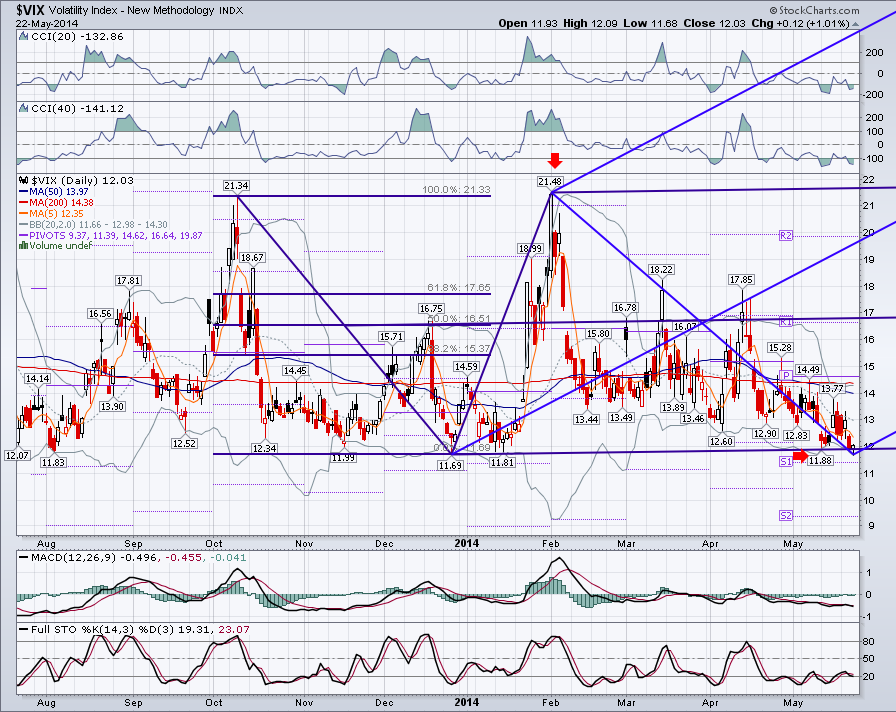Click the MA(200) 14.38 legend entry
896x712 pixels.
[56, 202]
